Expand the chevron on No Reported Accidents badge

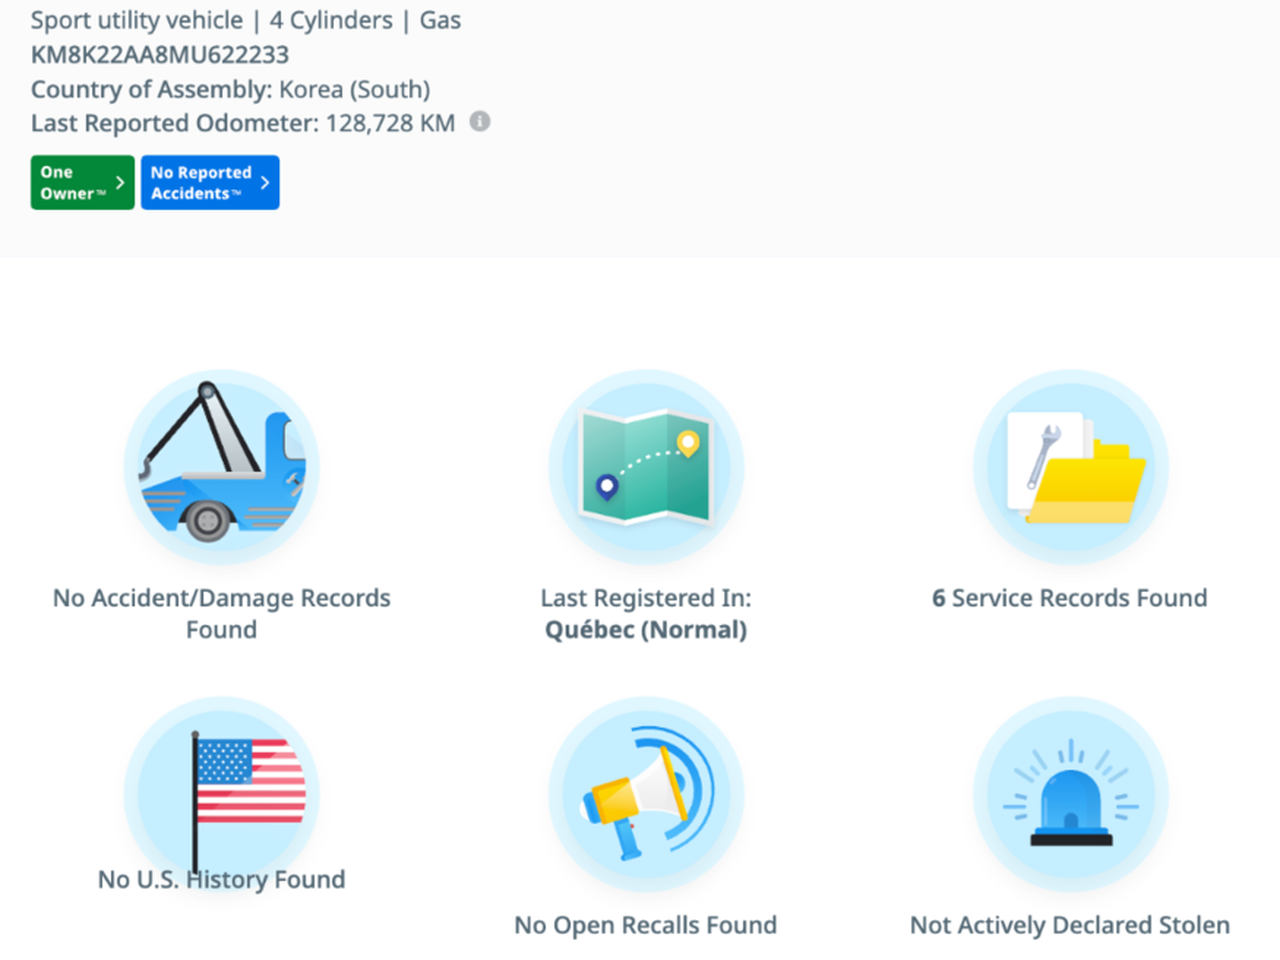coord(265,183)
